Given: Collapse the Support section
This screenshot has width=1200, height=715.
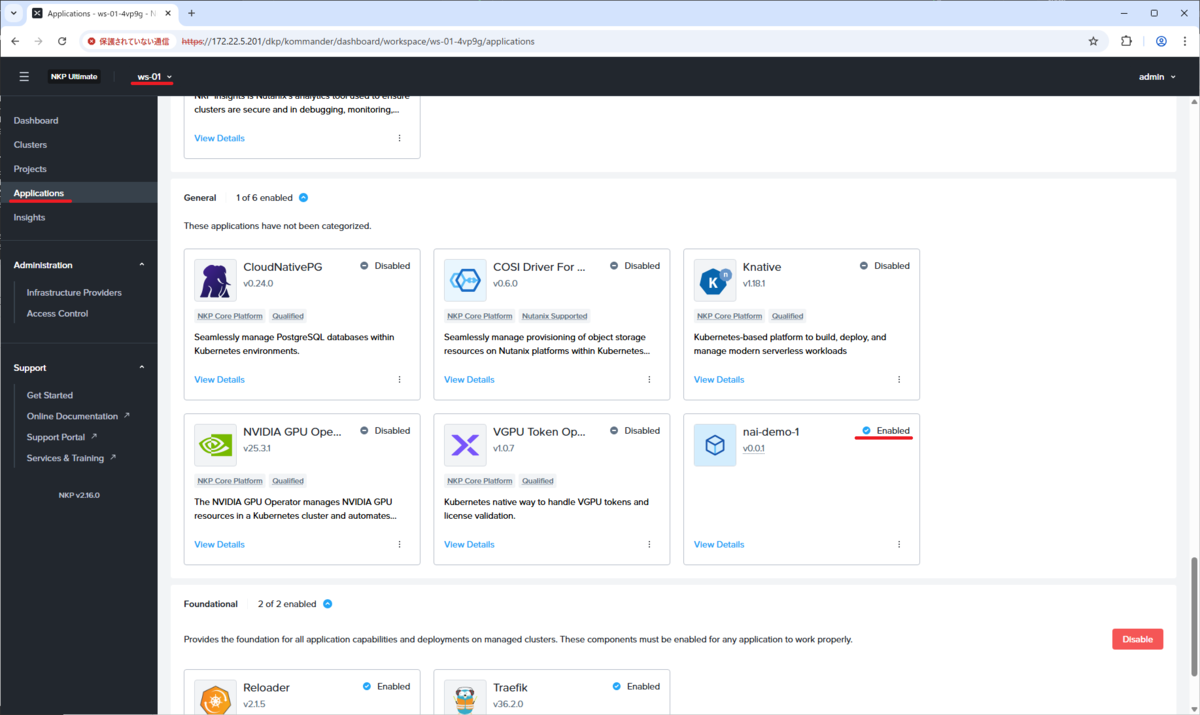Looking at the screenshot, I should 142,368.
